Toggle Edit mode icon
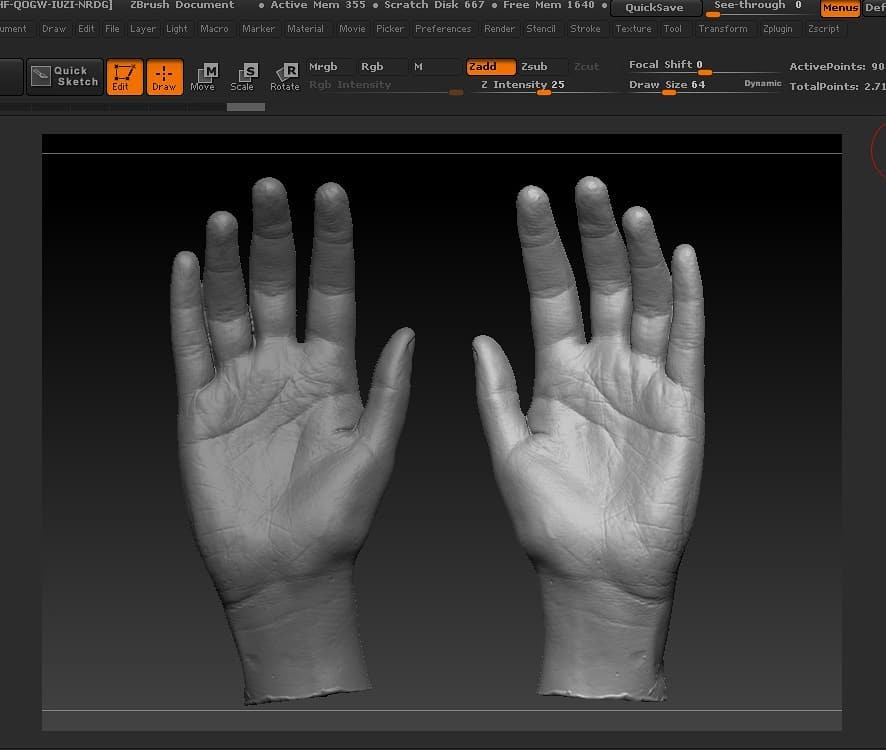This screenshot has width=886, height=750. tap(124, 77)
